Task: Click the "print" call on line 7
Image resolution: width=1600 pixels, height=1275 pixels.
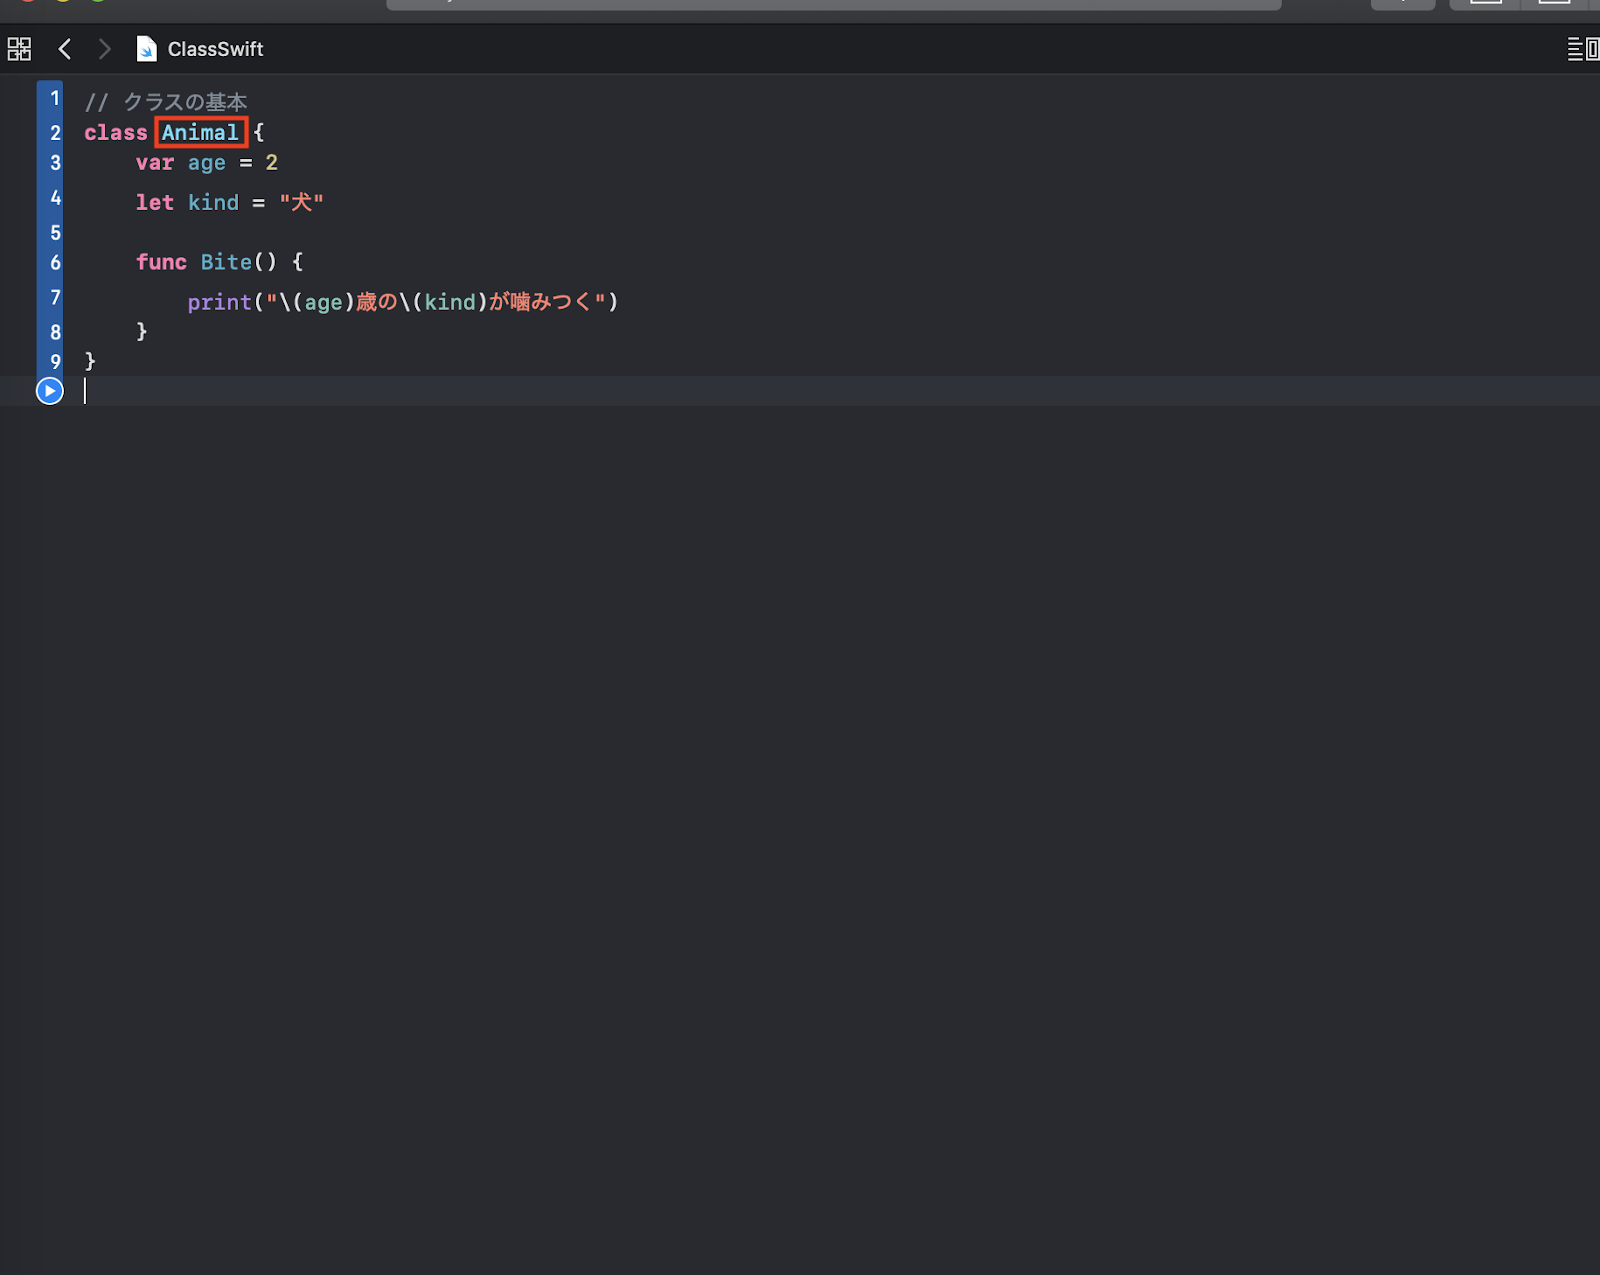Action: [x=220, y=302]
